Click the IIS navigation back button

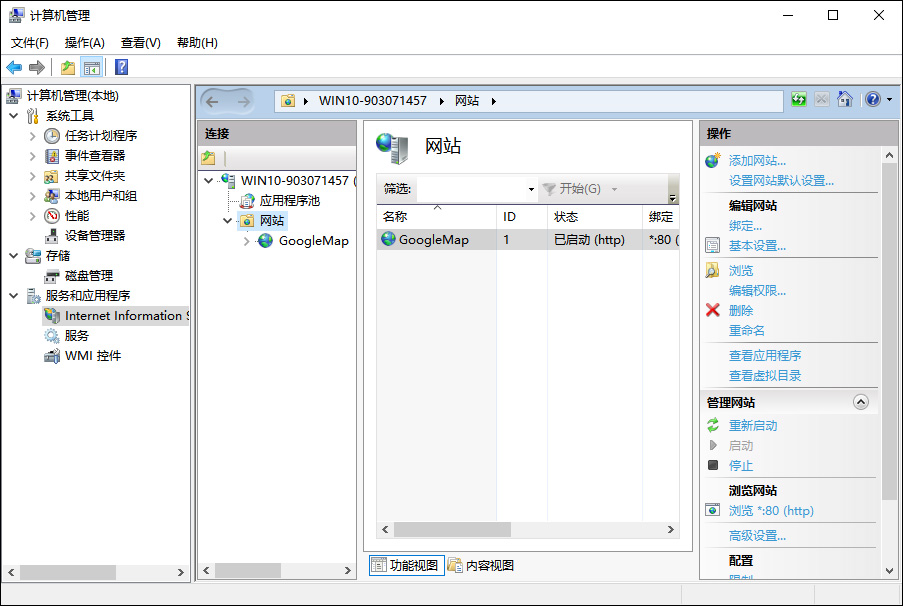coord(213,102)
